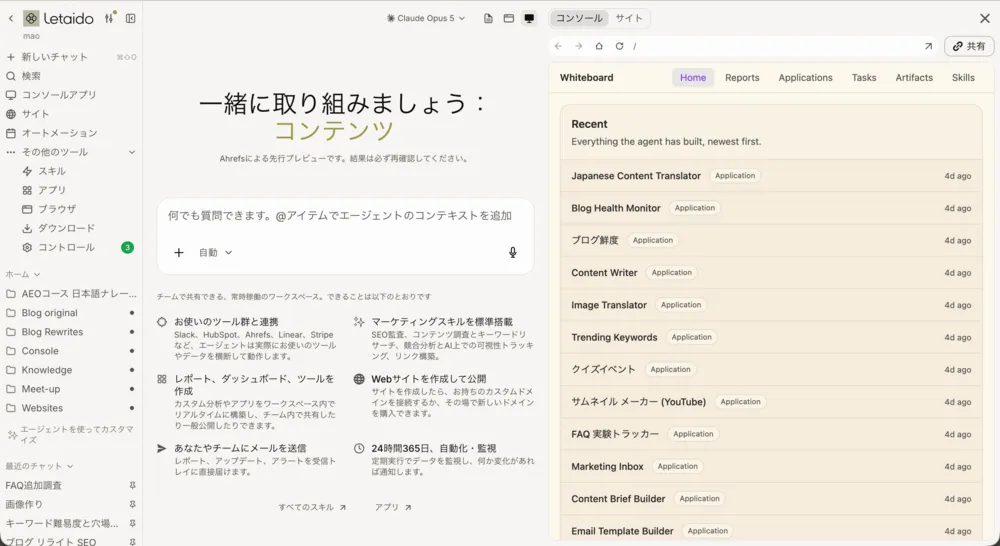This screenshot has height=546, width=1000.
Task: Unpin the FAQ追加調査 chat pin icon
Action: pyautogui.click(x=133, y=485)
